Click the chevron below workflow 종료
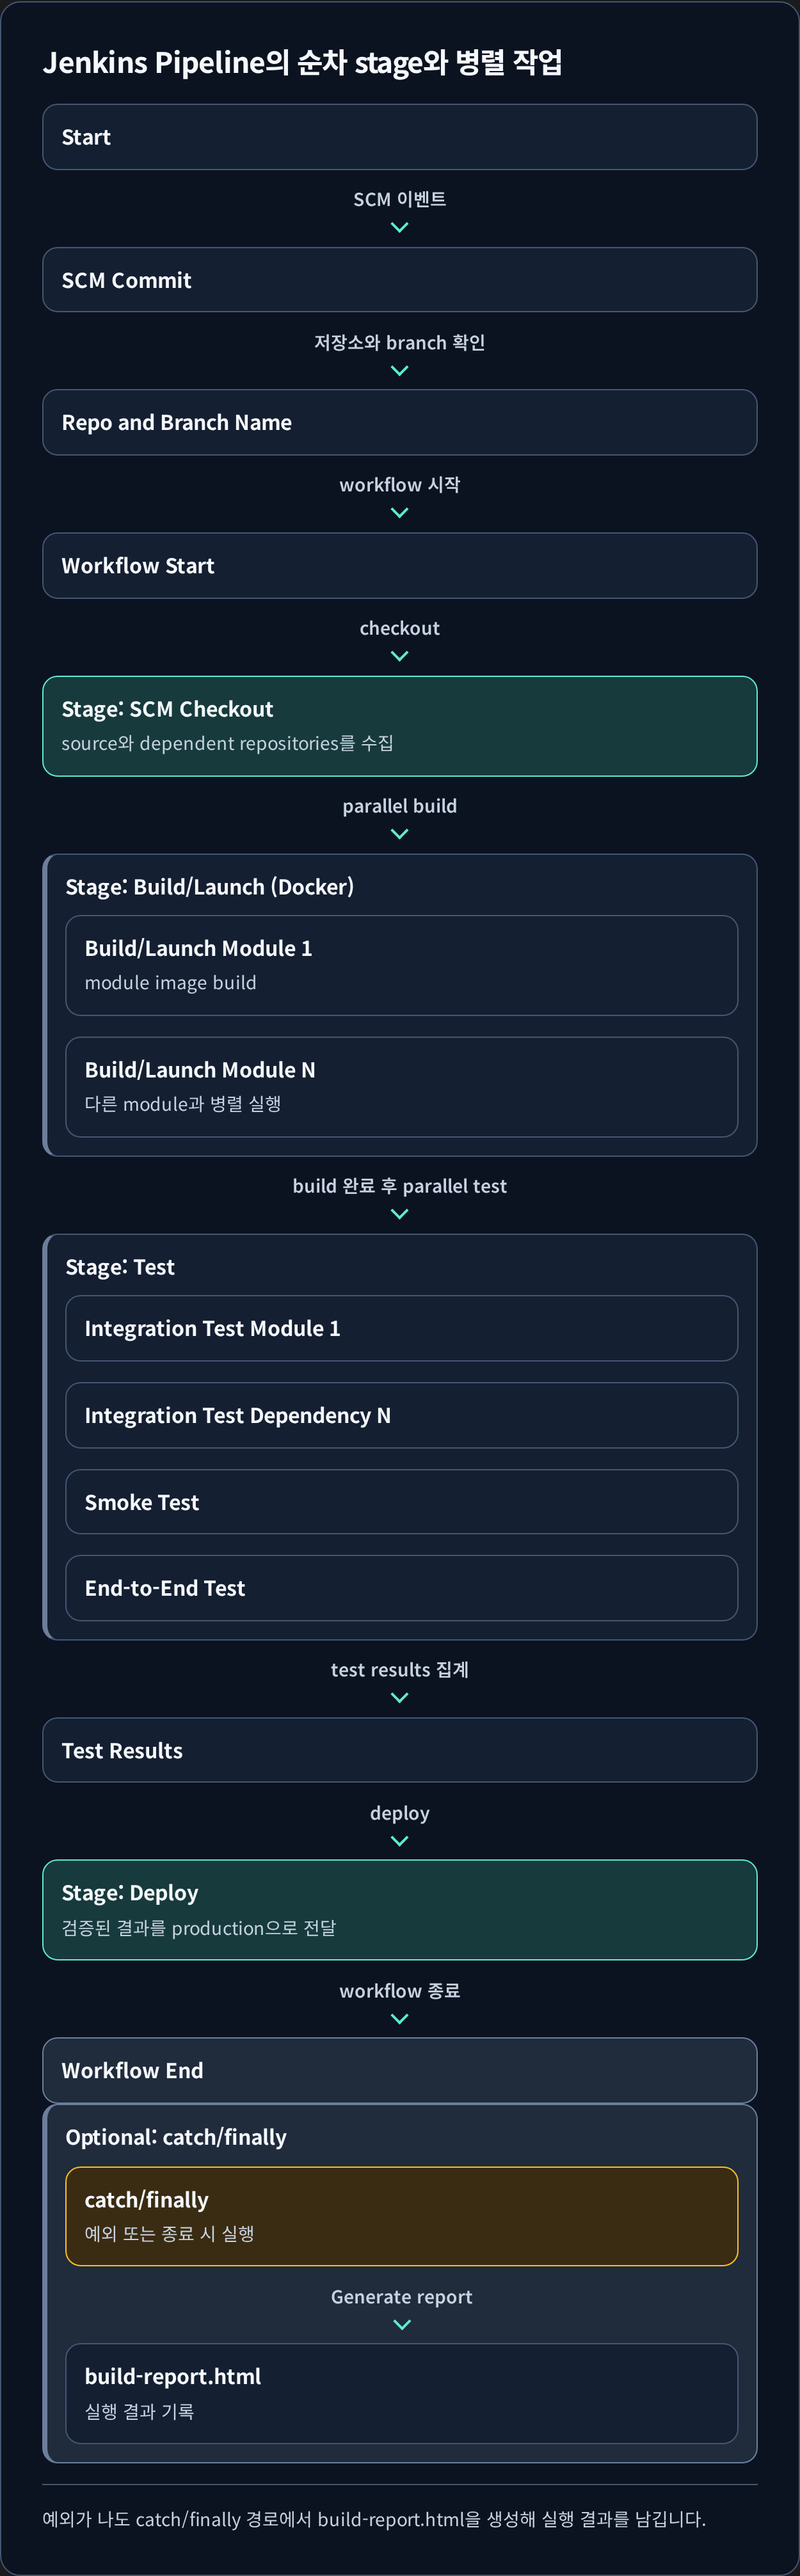This screenshot has width=800, height=2576. coord(399,2020)
